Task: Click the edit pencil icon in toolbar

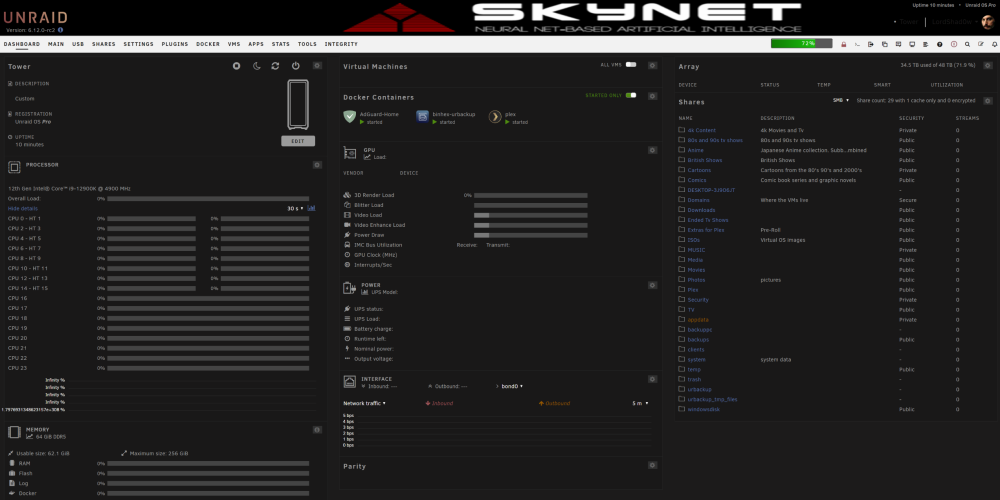Action: 981,45
